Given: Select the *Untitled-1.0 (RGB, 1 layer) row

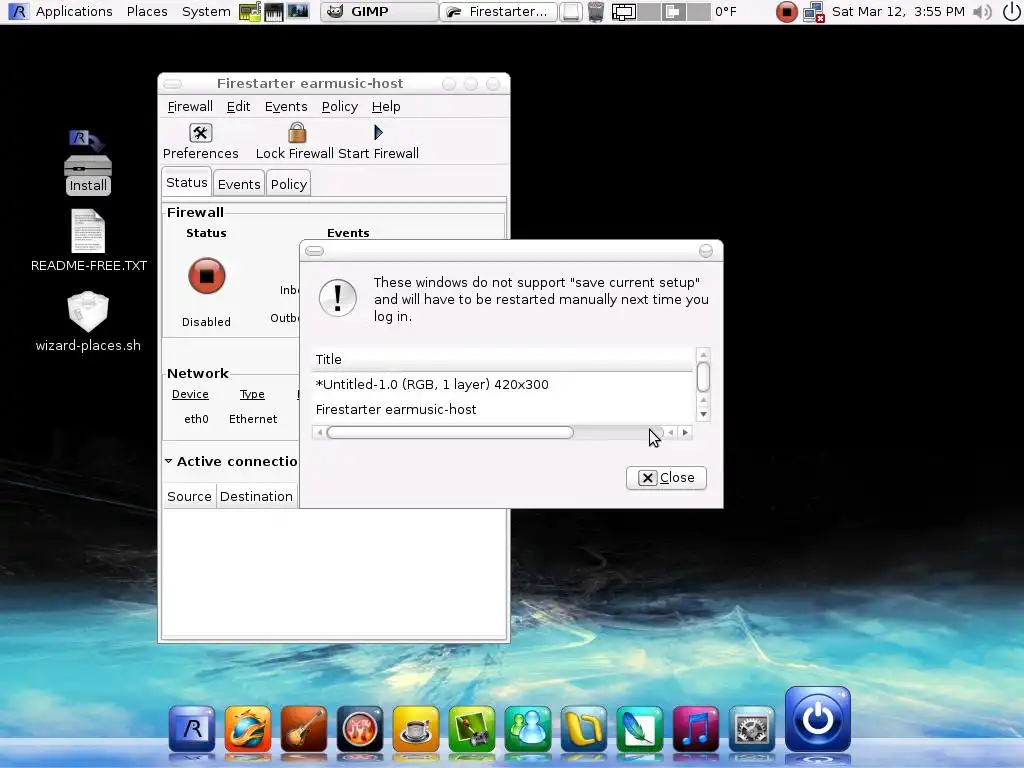Looking at the screenshot, I should [503, 384].
